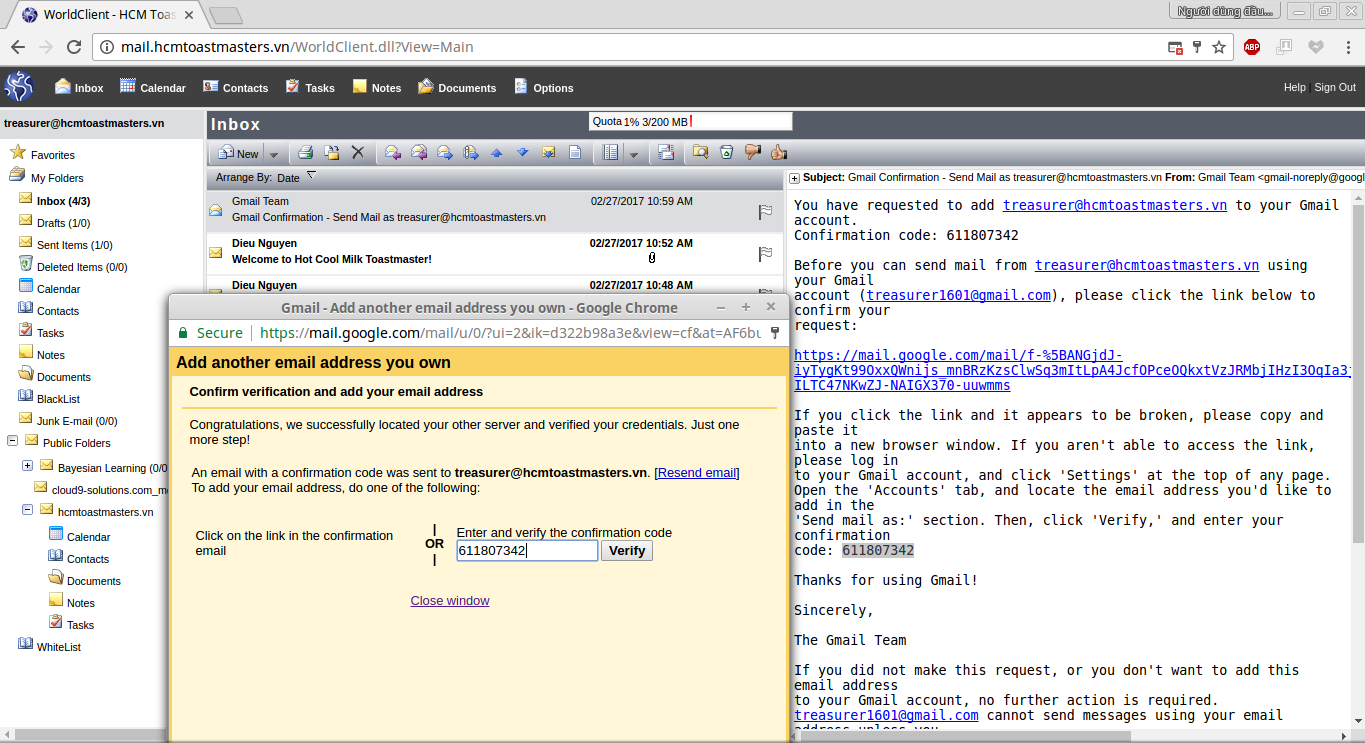Screen dimensions: 1365x743
Task: Click the Verify button in Gmail popup
Action: [x=627, y=550]
